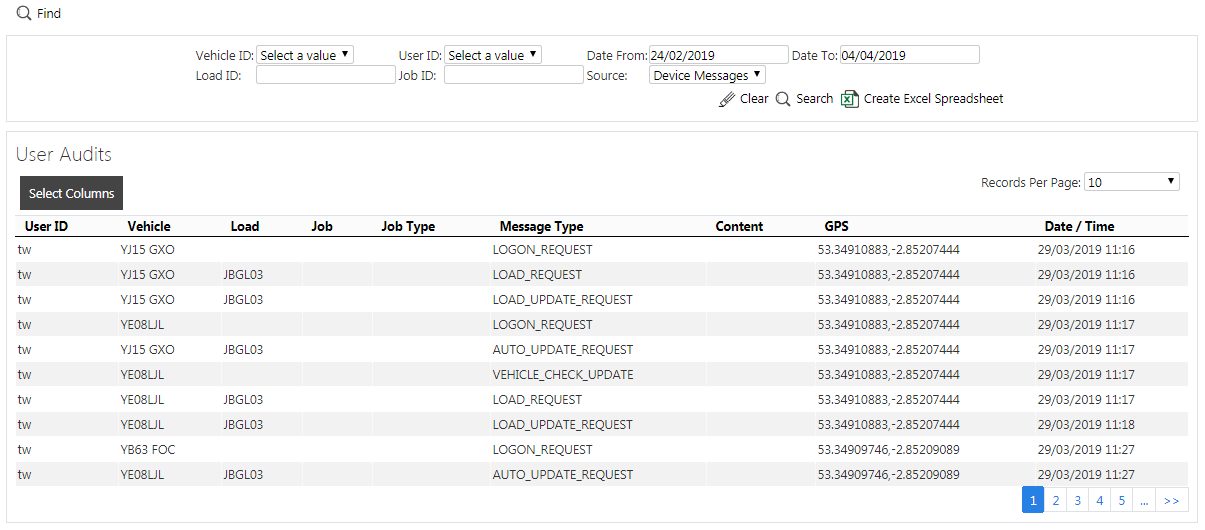Click the Excel spreadsheet icon

coord(850,99)
